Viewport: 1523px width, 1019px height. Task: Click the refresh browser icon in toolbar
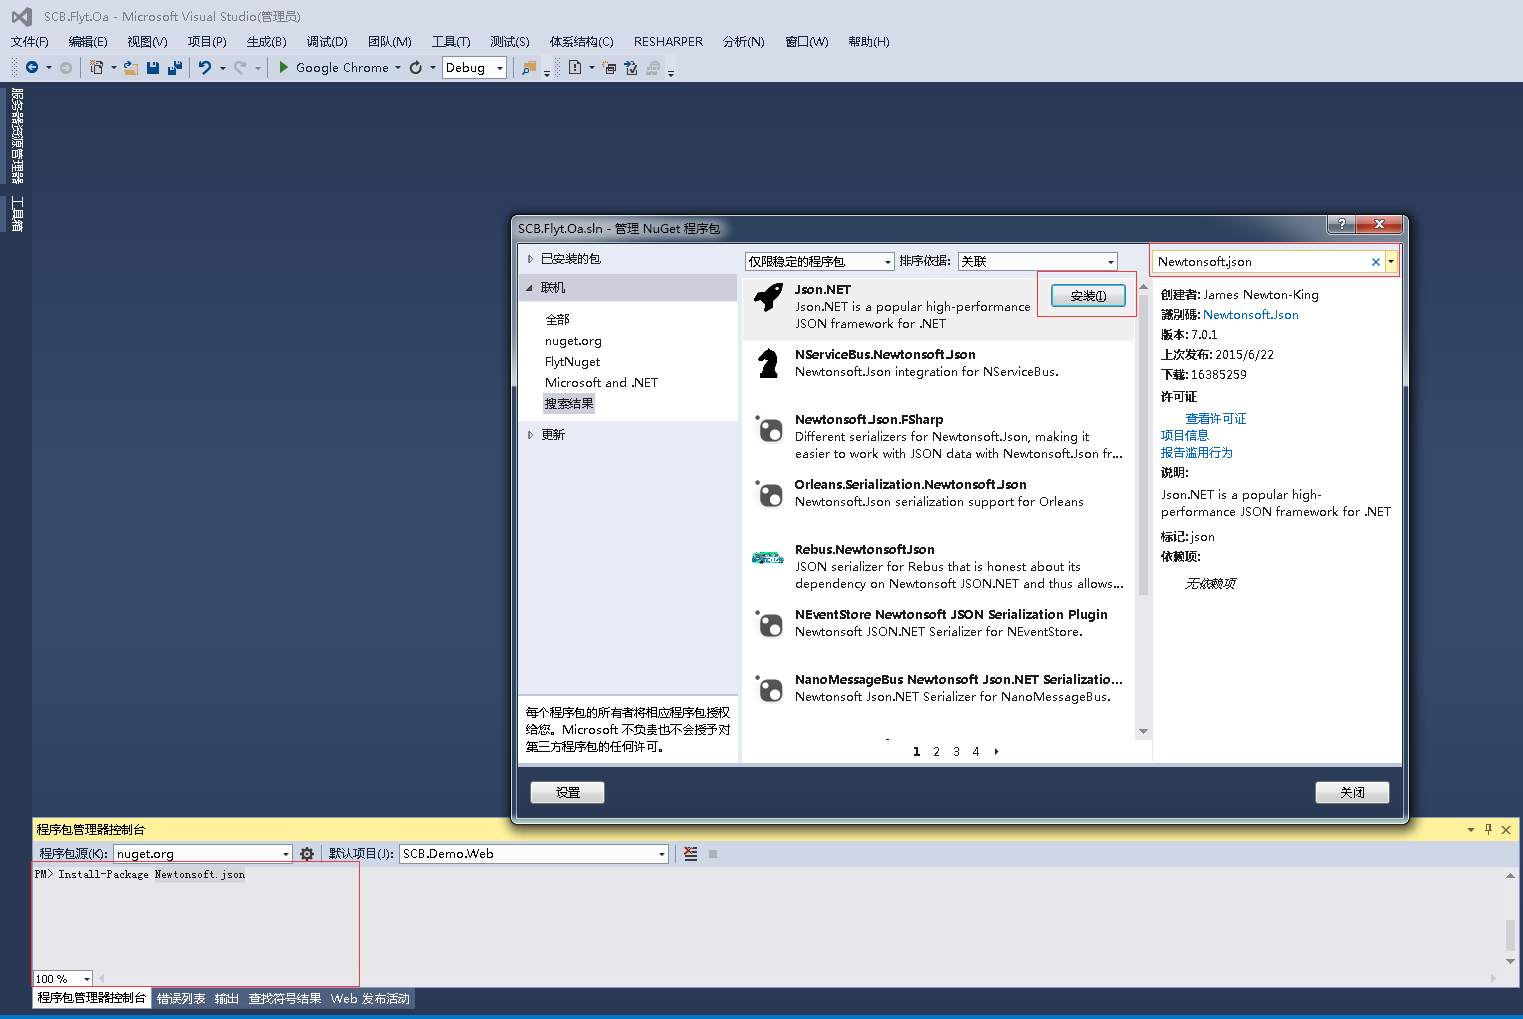point(416,67)
